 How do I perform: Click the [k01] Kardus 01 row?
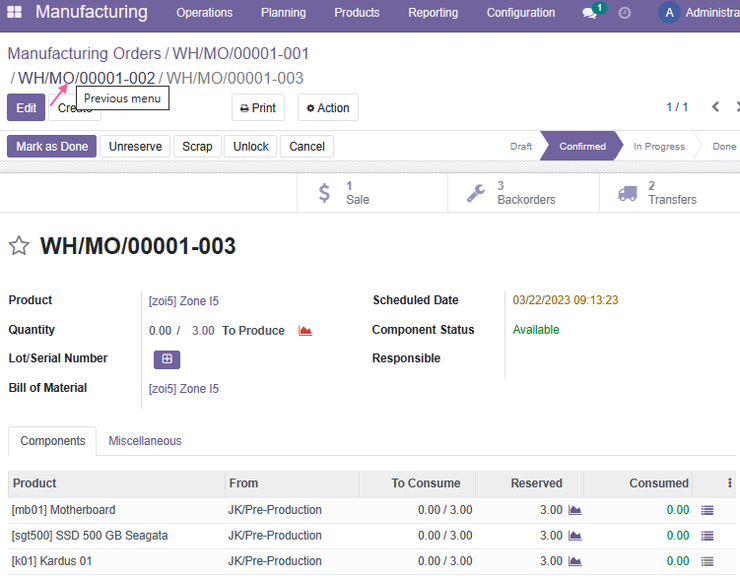click(x=372, y=561)
